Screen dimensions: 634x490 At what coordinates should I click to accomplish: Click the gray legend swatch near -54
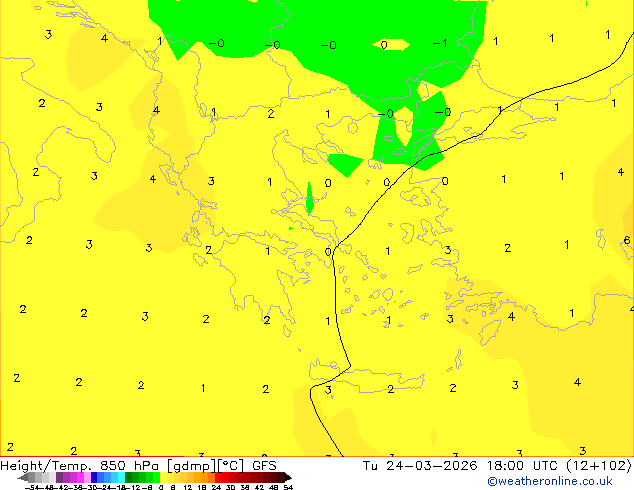(32, 477)
